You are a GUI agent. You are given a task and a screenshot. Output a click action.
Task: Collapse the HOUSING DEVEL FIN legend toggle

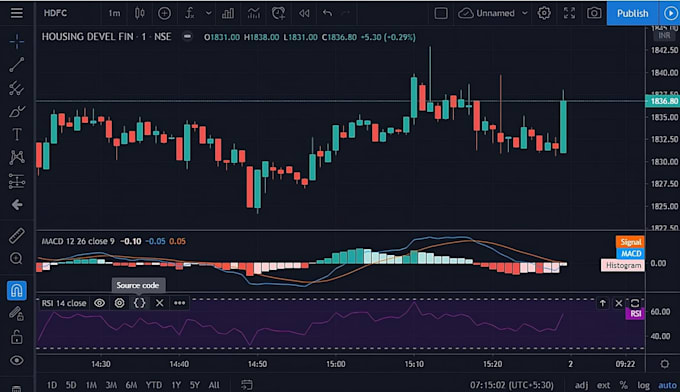(x=187, y=37)
